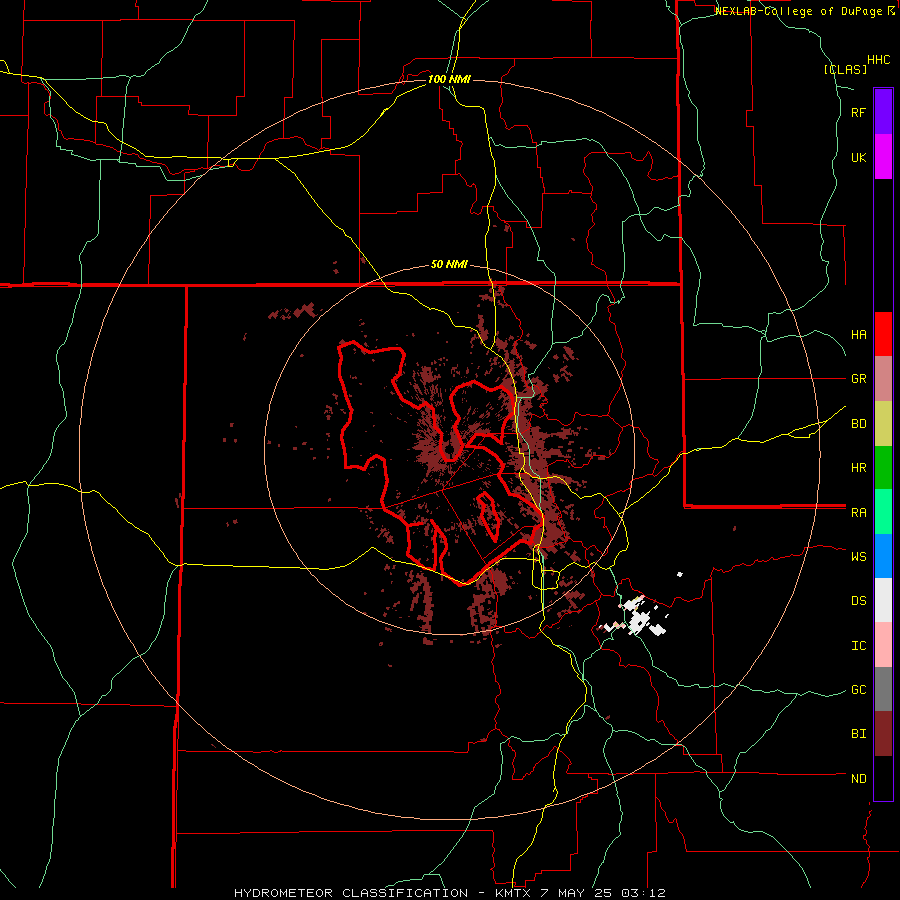
Task: Click the RF legend label
Action: tap(858, 112)
